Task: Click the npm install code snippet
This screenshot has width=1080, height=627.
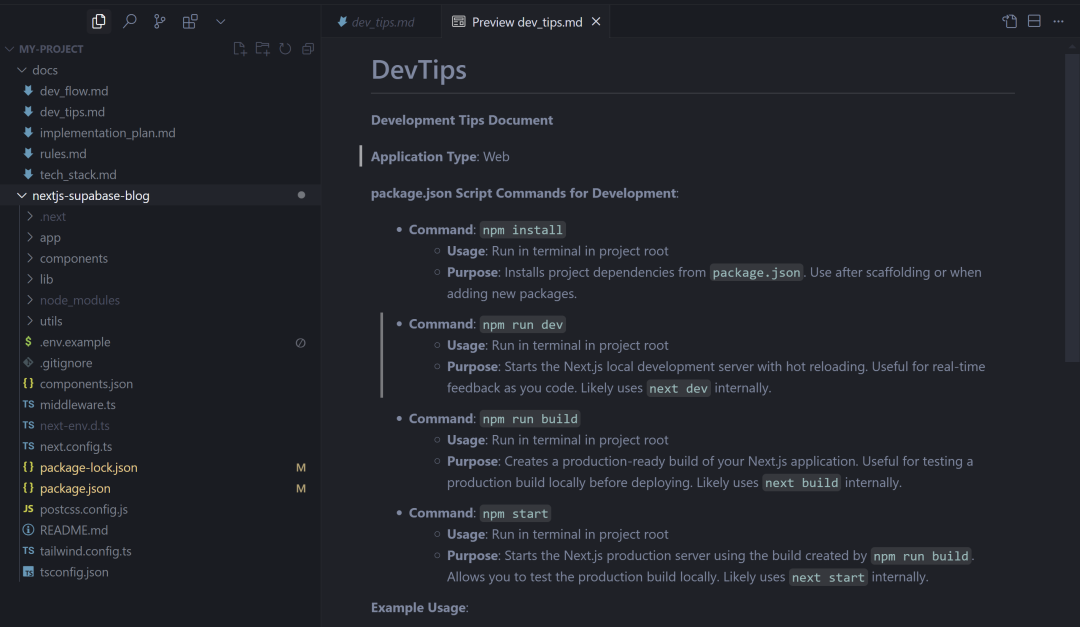Action: (522, 229)
